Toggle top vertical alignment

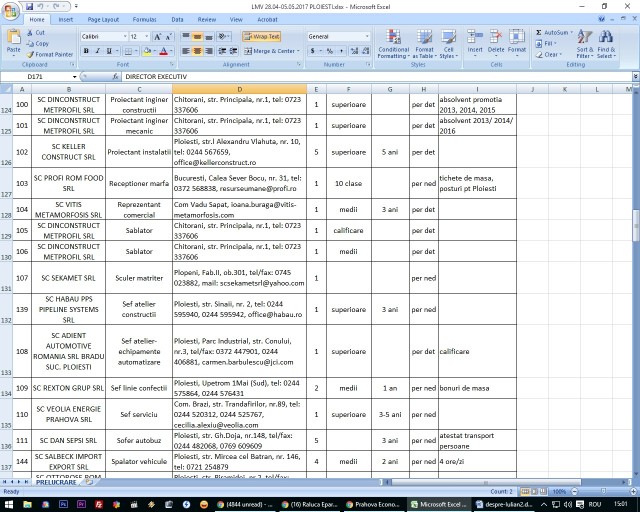point(186,37)
